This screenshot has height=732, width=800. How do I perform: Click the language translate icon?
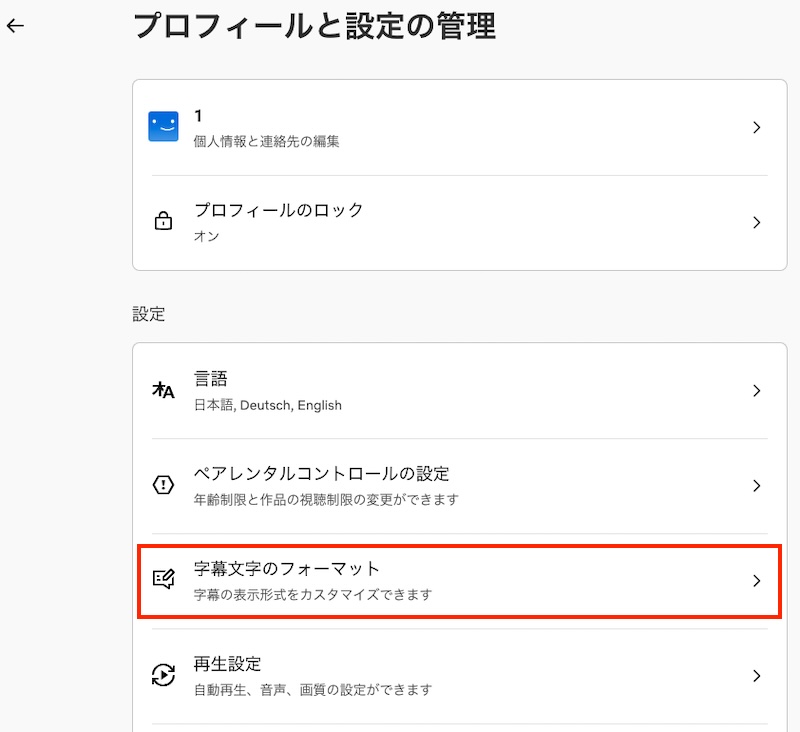click(x=163, y=390)
